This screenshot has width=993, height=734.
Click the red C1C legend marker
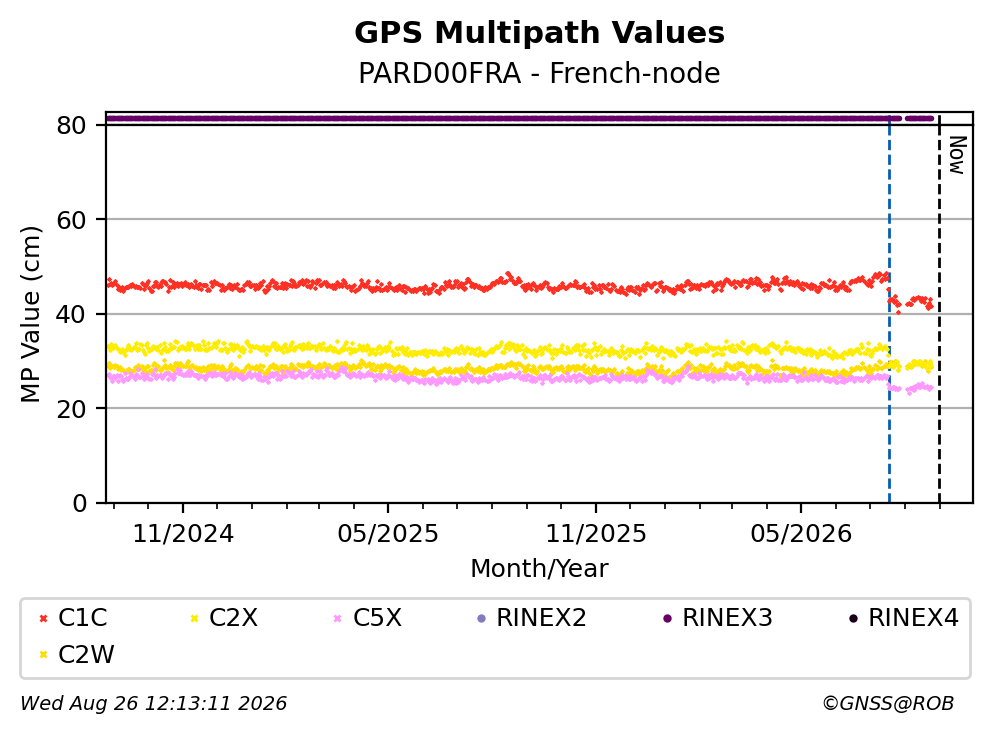tap(43, 619)
